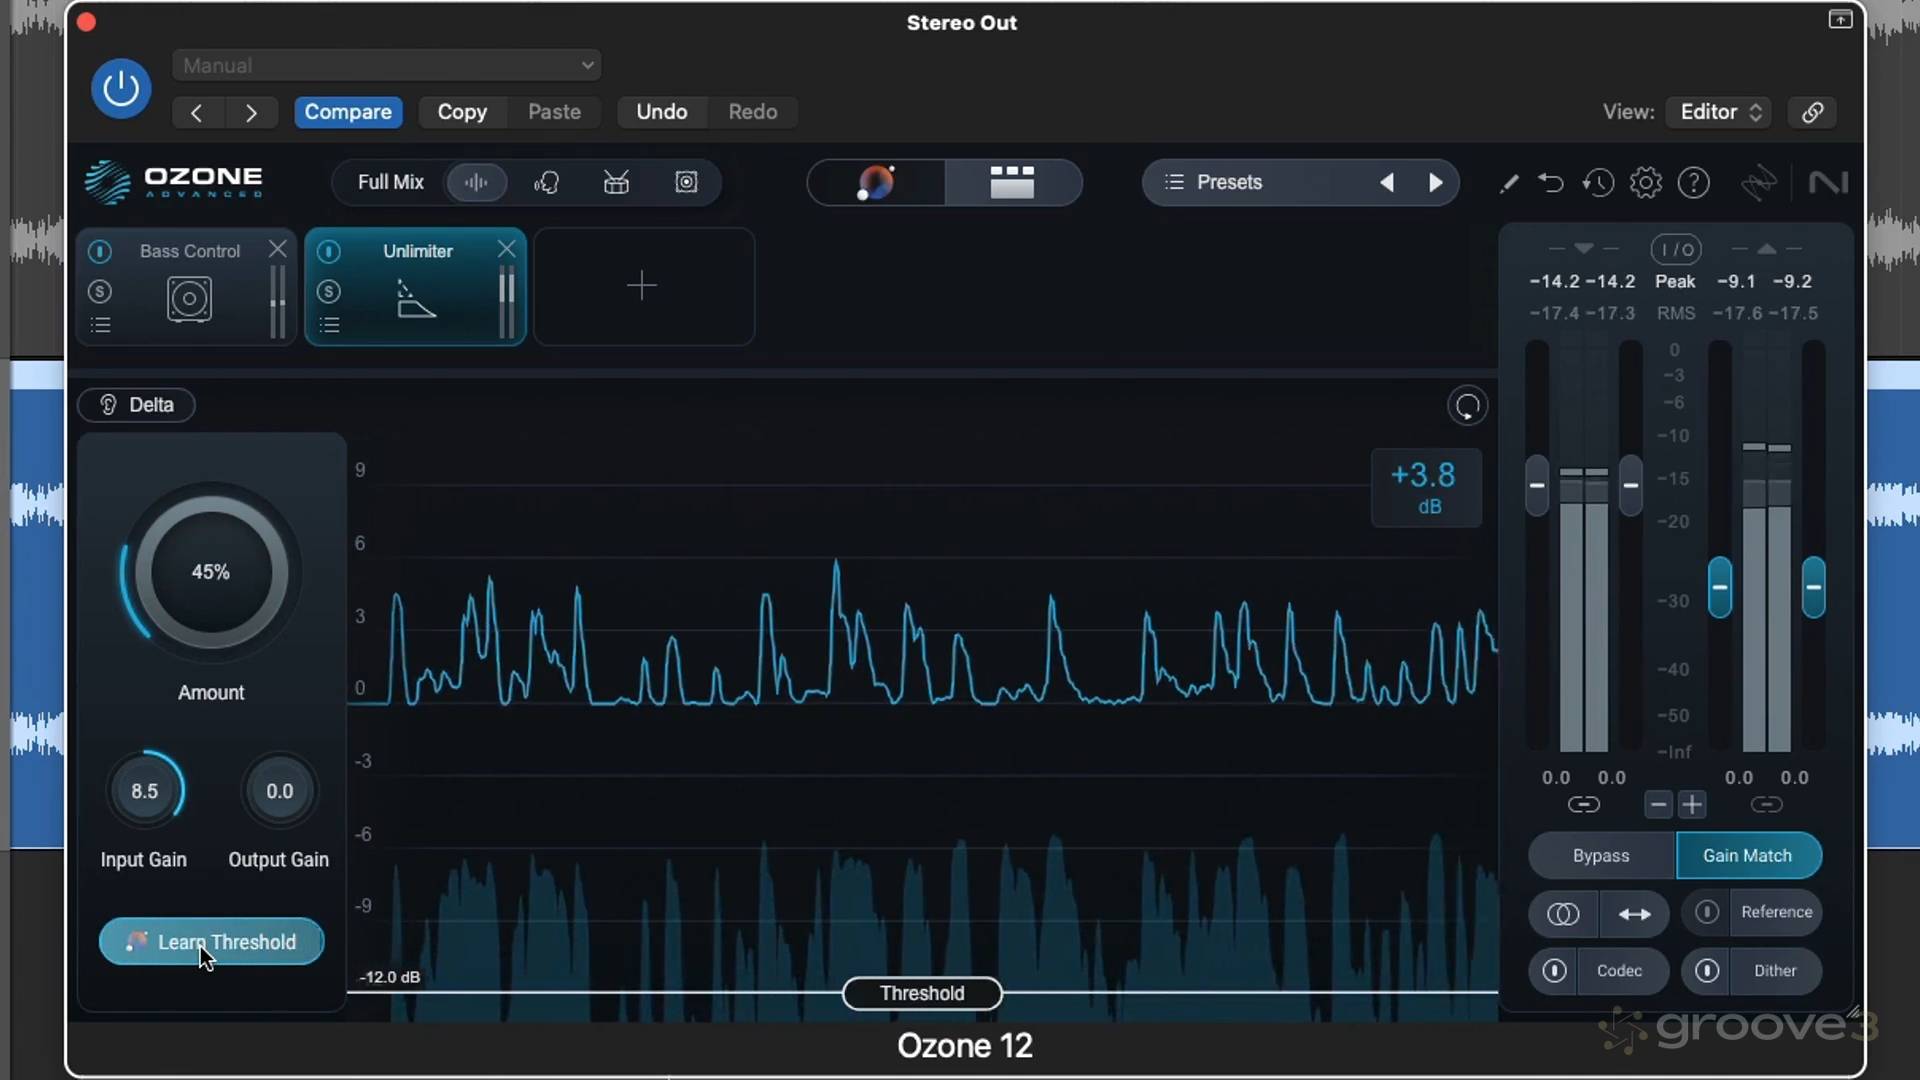Toggle the plugin power button
Image resolution: width=1920 pixels, height=1080 pixels.
[121, 88]
